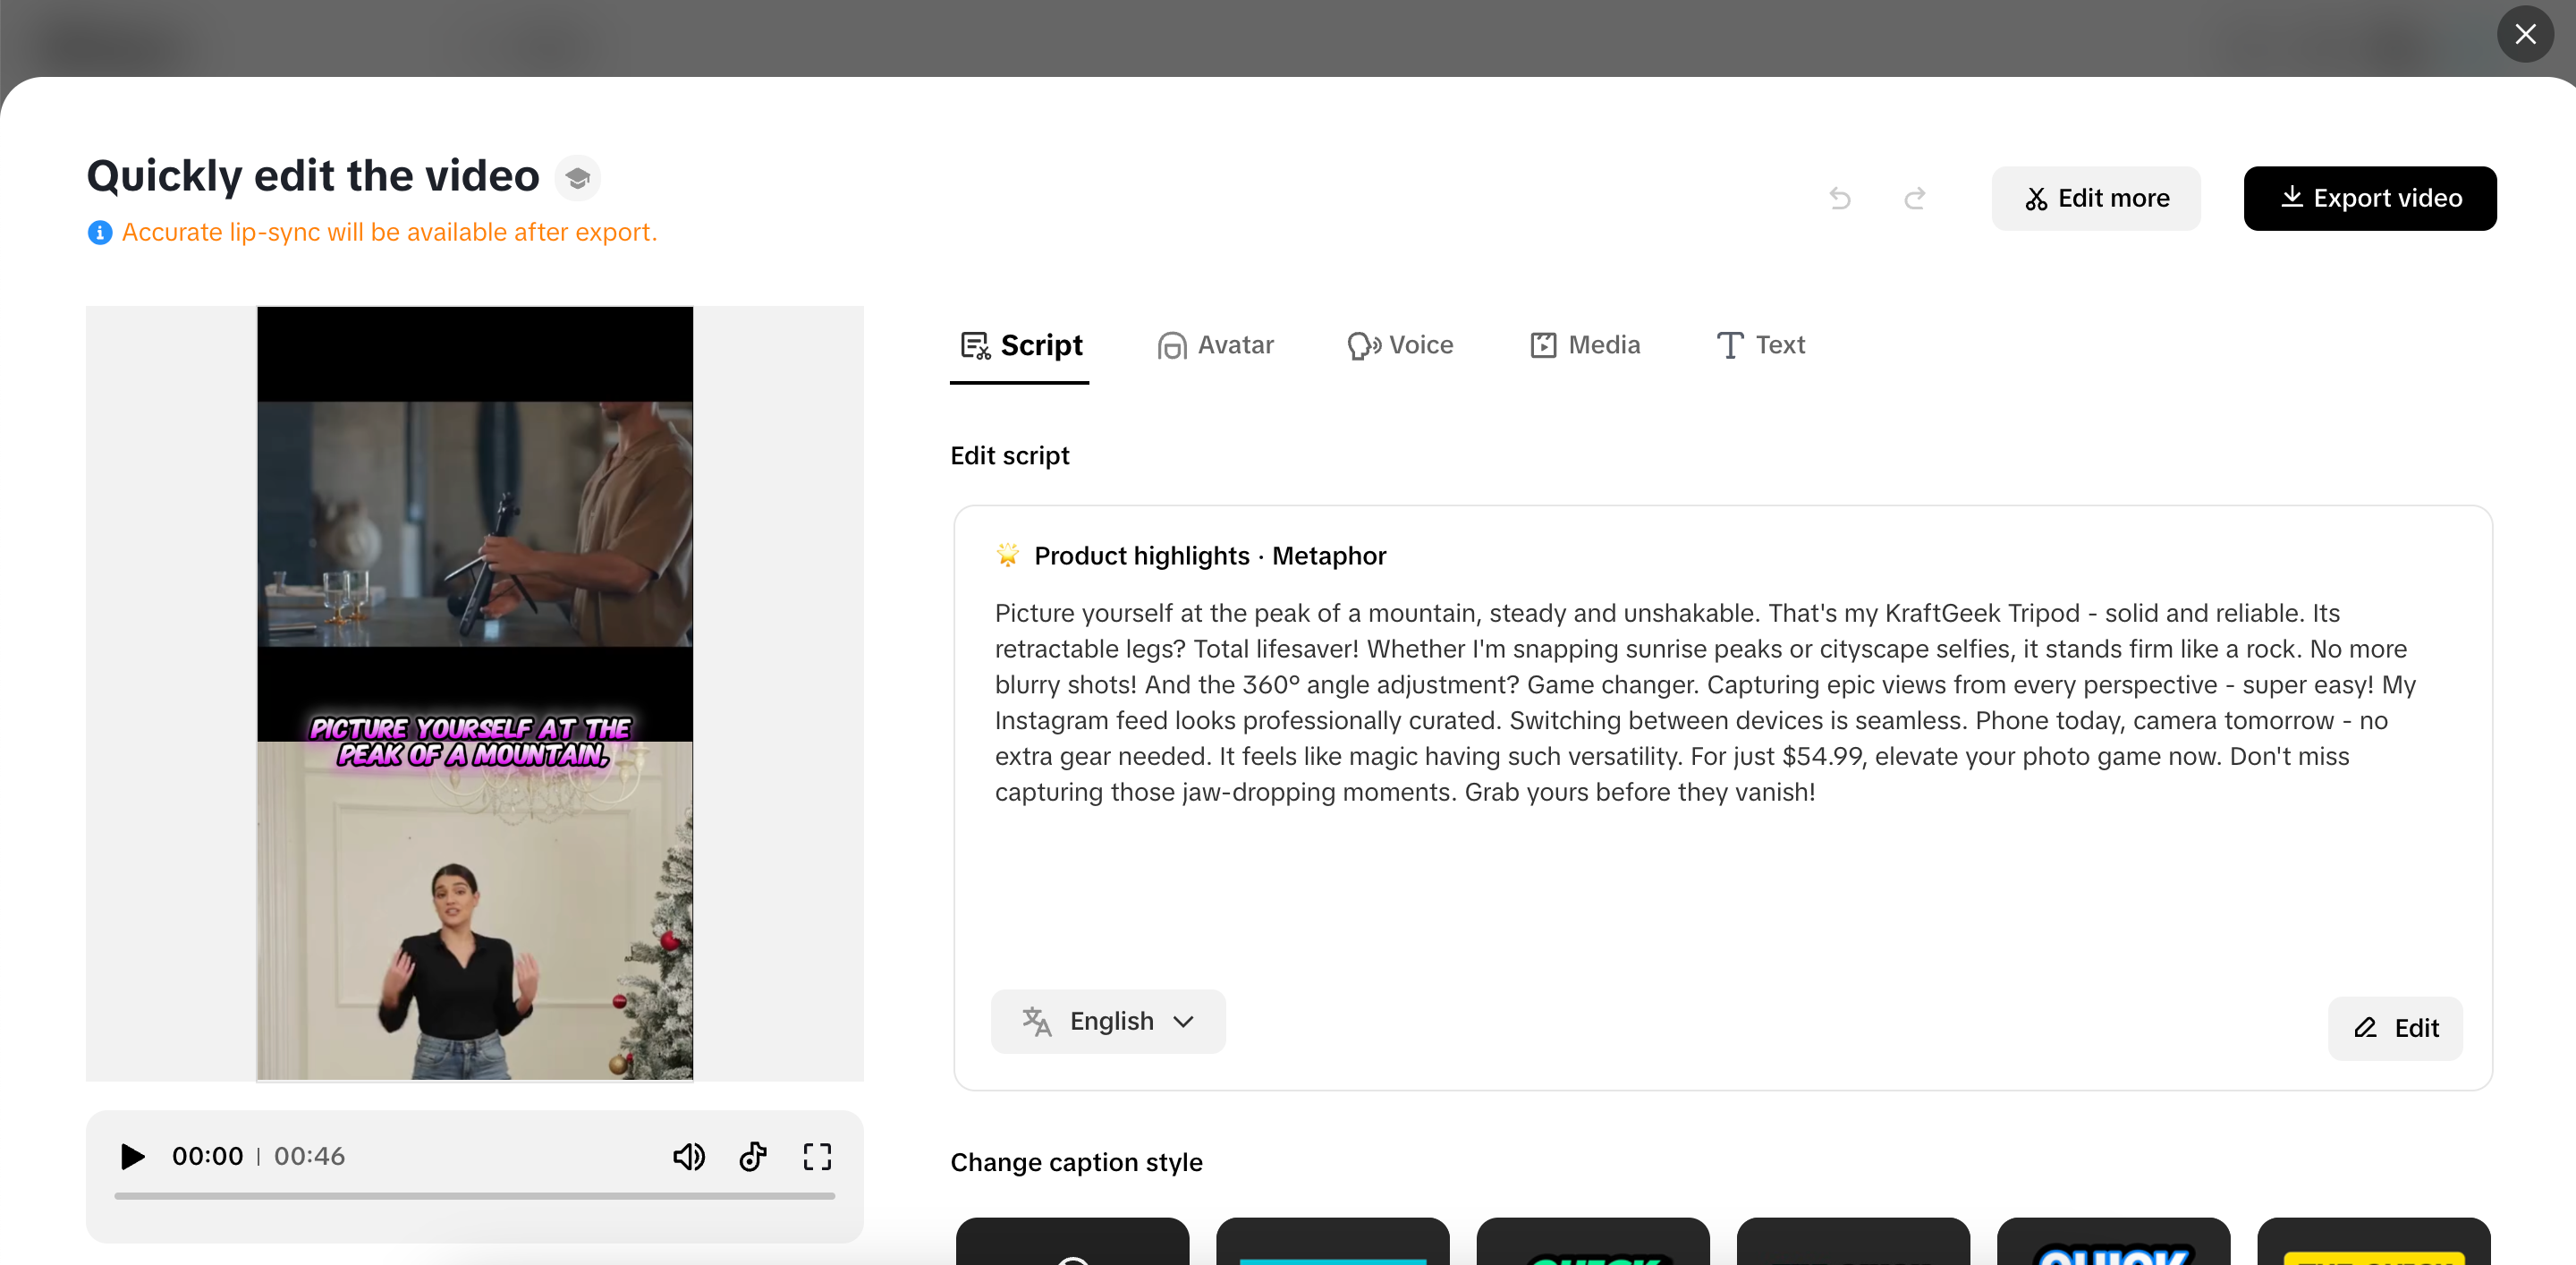This screenshot has width=2576, height=1265.
Task: Expand the English language dropdown
Action: click(x=1108, y=1021)
